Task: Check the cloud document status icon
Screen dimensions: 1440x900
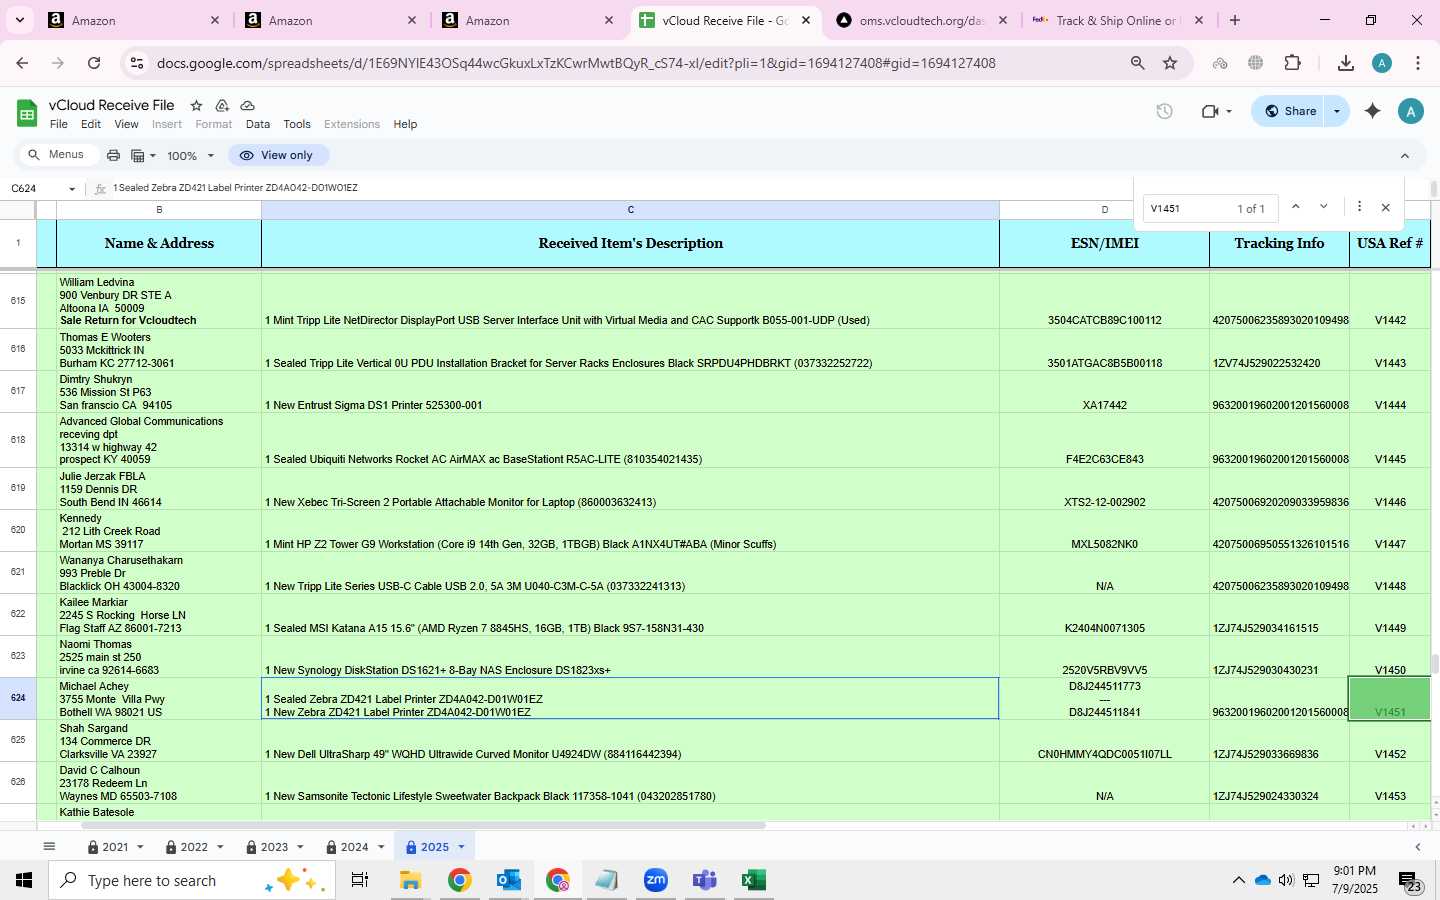Action: pos(248,105)
